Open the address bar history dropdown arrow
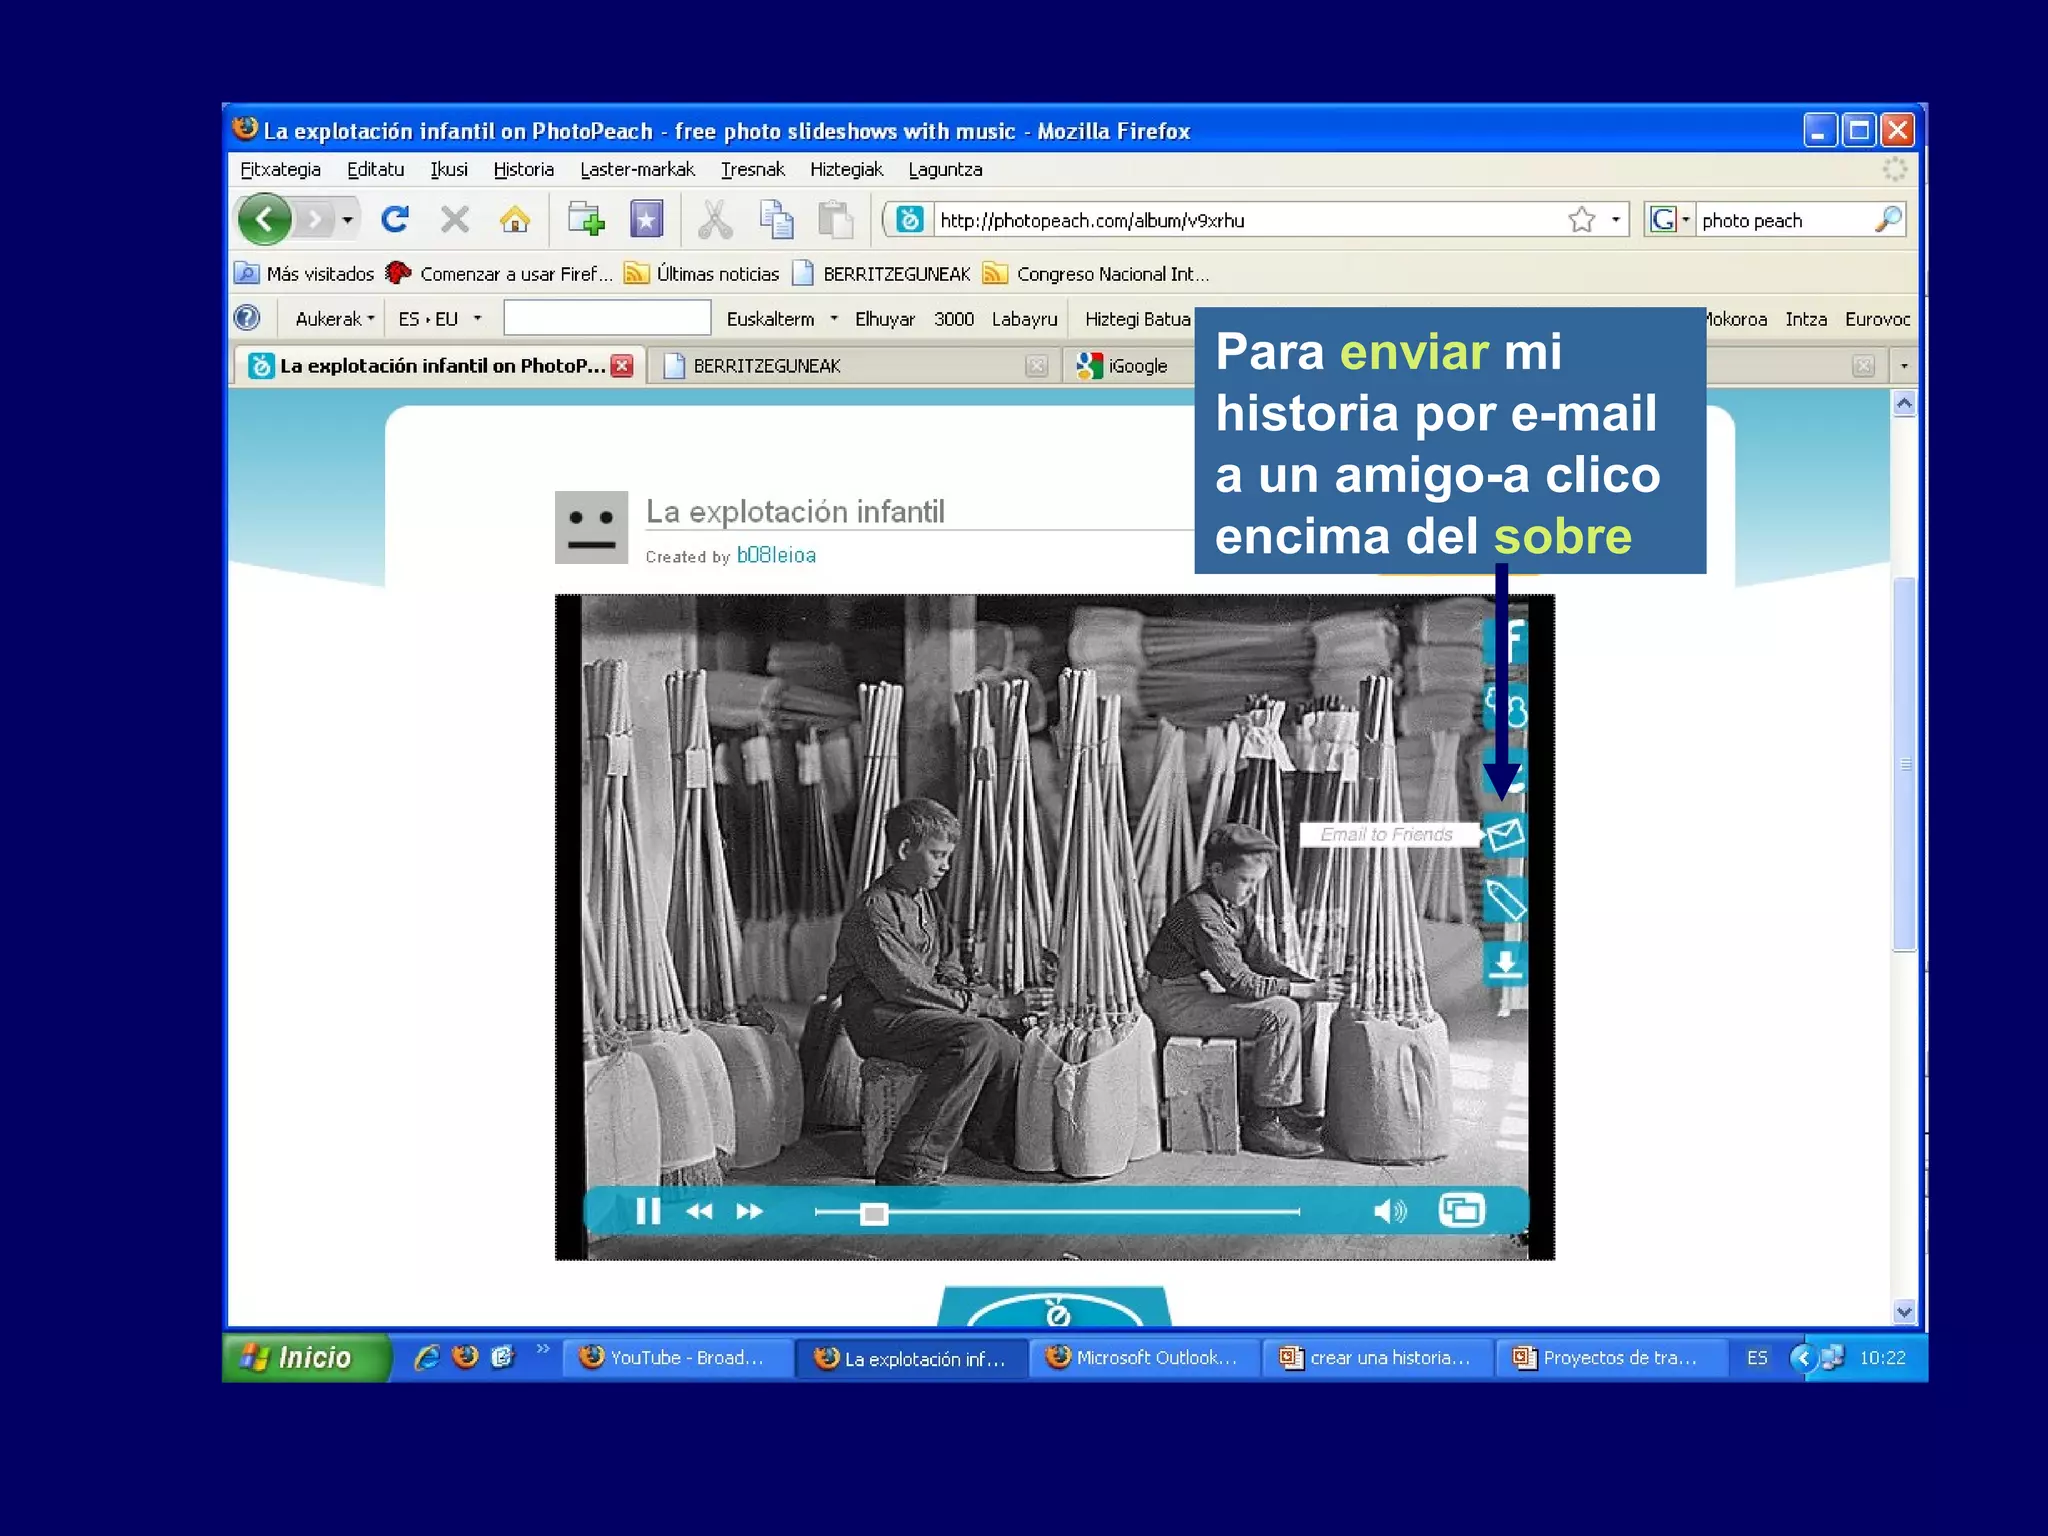 [x=1615, y=220]
